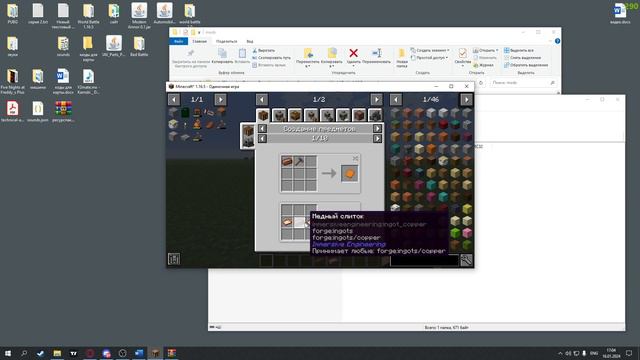Open the Переместить в dropdown in Explorer
The image size is (640, 360).
(x=308, y=57)
